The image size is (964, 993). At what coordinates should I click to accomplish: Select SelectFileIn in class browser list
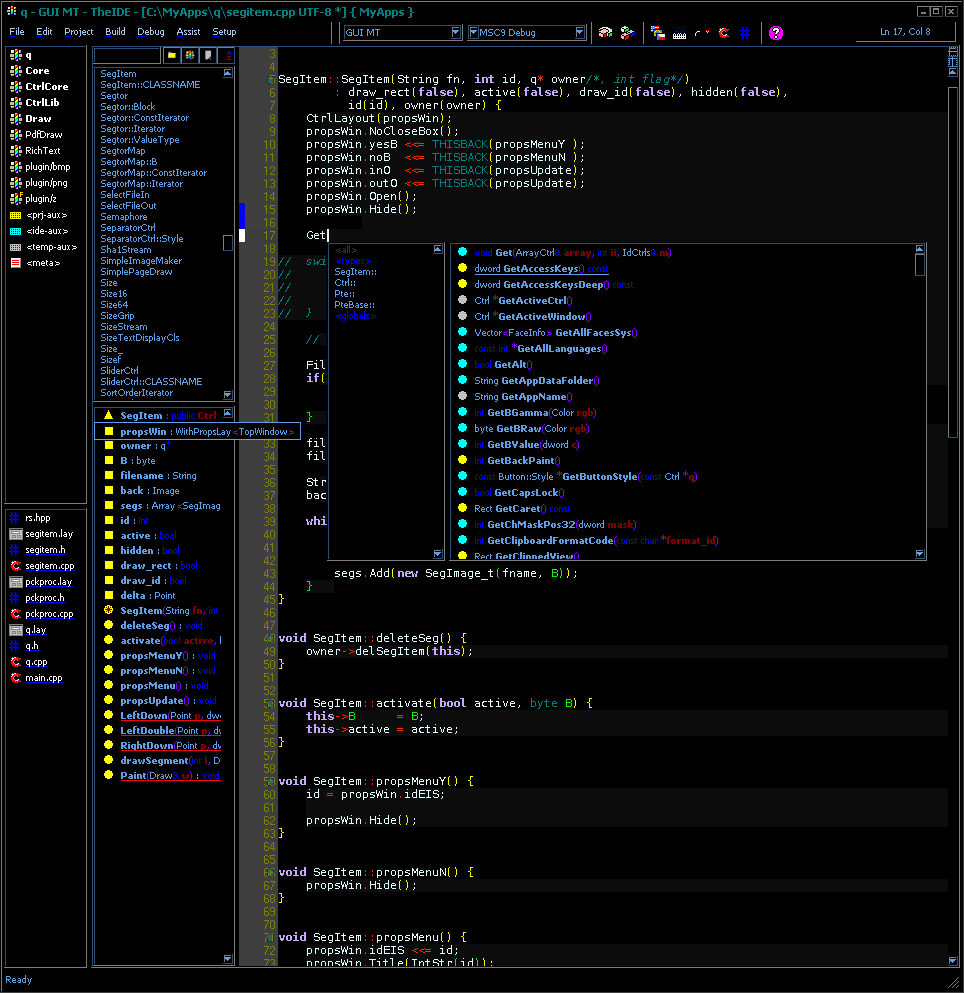click(x=125, y=195)
